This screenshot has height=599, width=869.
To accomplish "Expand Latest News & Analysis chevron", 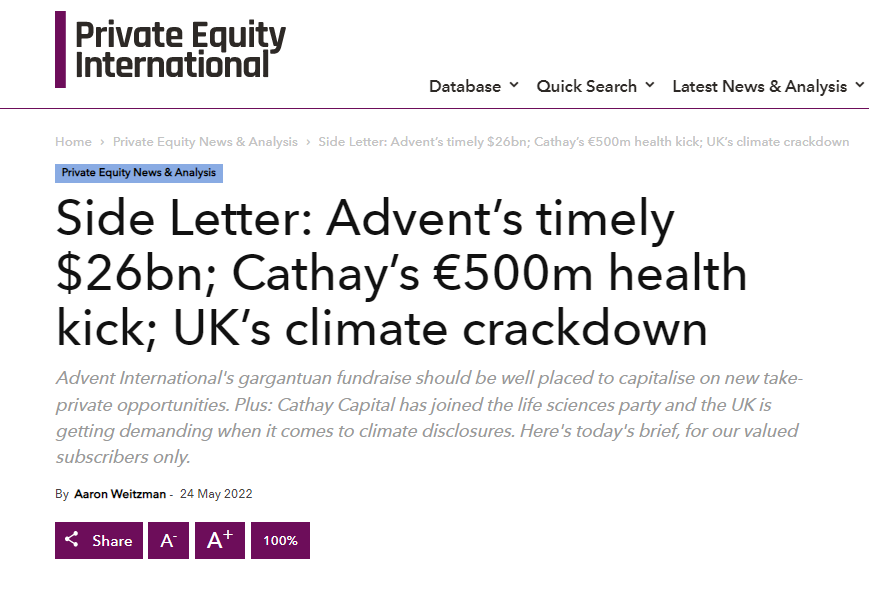I will point(860,85).
